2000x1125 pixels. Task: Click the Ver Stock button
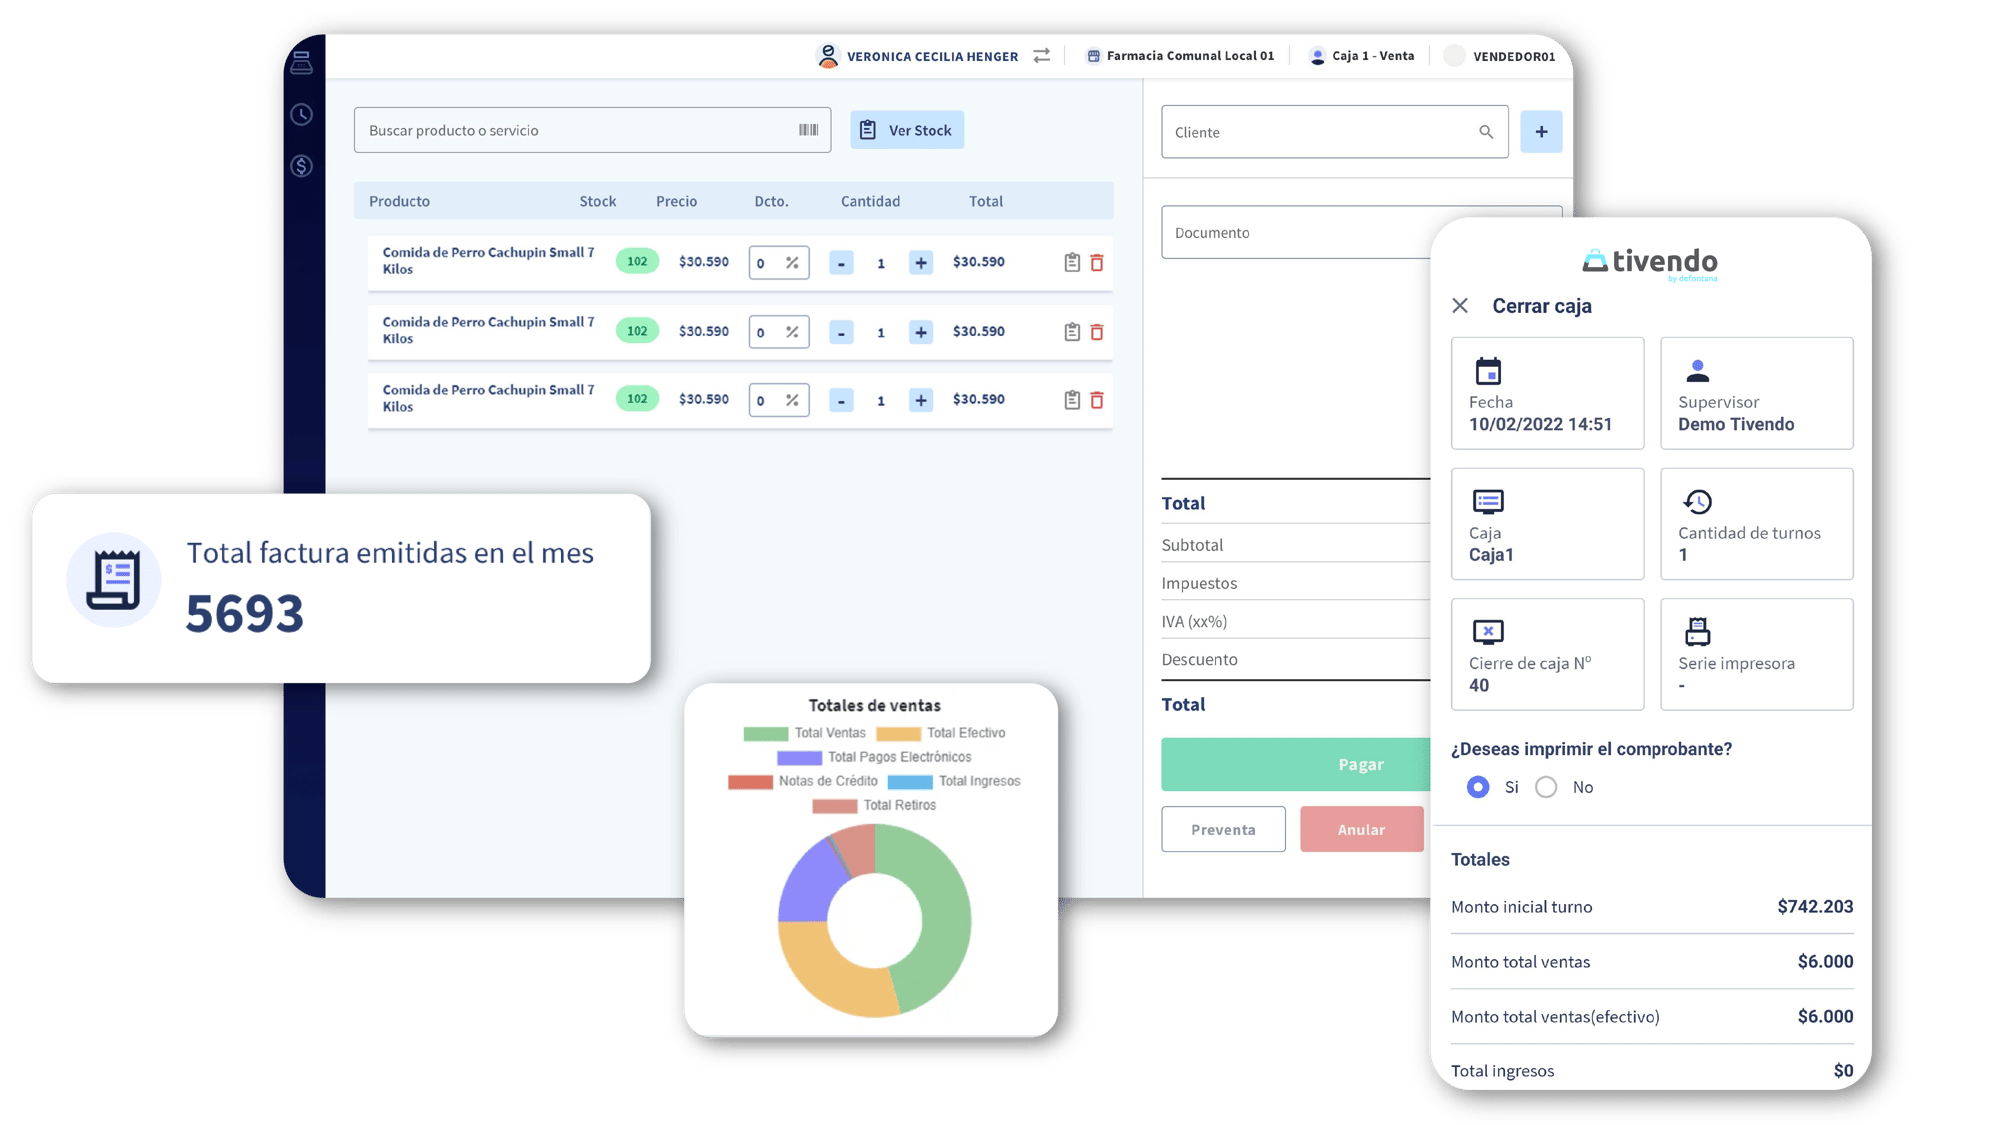[907, 130]
